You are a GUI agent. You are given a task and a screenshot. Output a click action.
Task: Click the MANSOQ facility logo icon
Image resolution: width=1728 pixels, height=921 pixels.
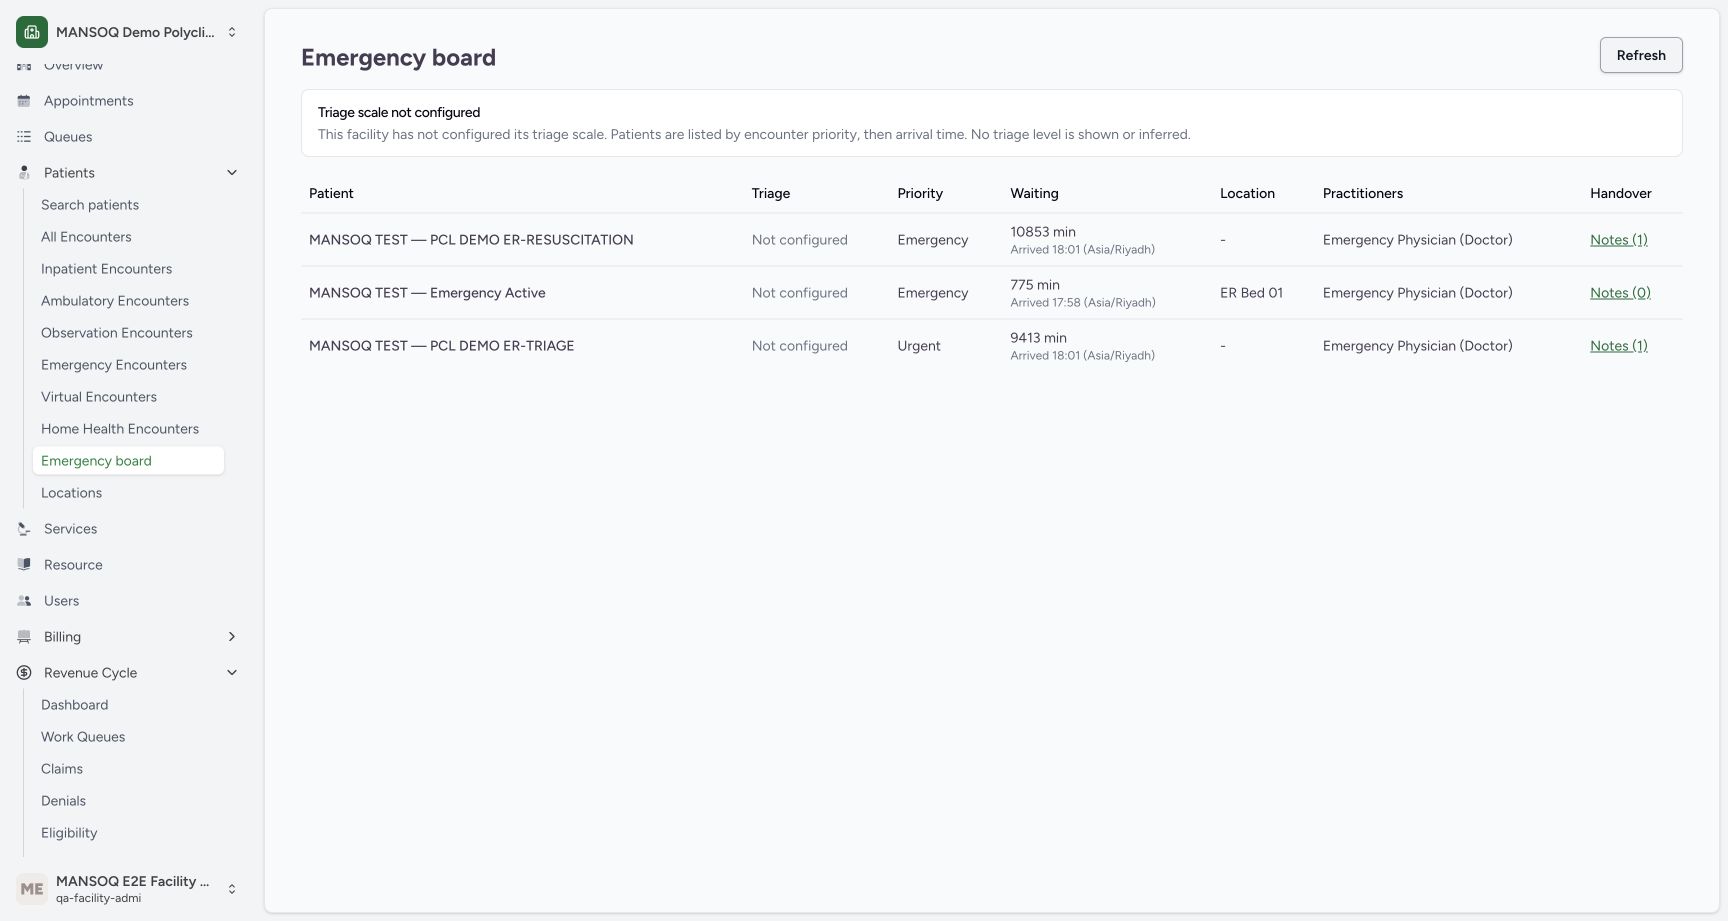(32, 32)
